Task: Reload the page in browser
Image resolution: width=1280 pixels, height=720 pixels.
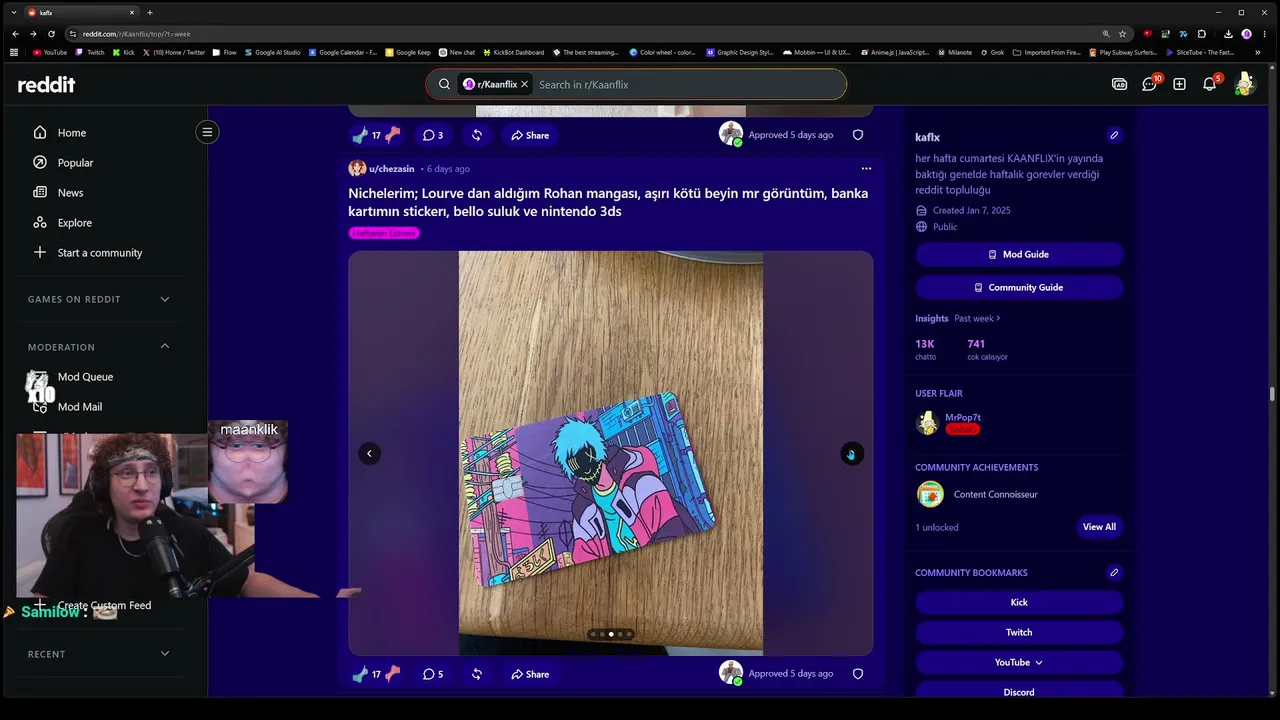Action: 52,34
